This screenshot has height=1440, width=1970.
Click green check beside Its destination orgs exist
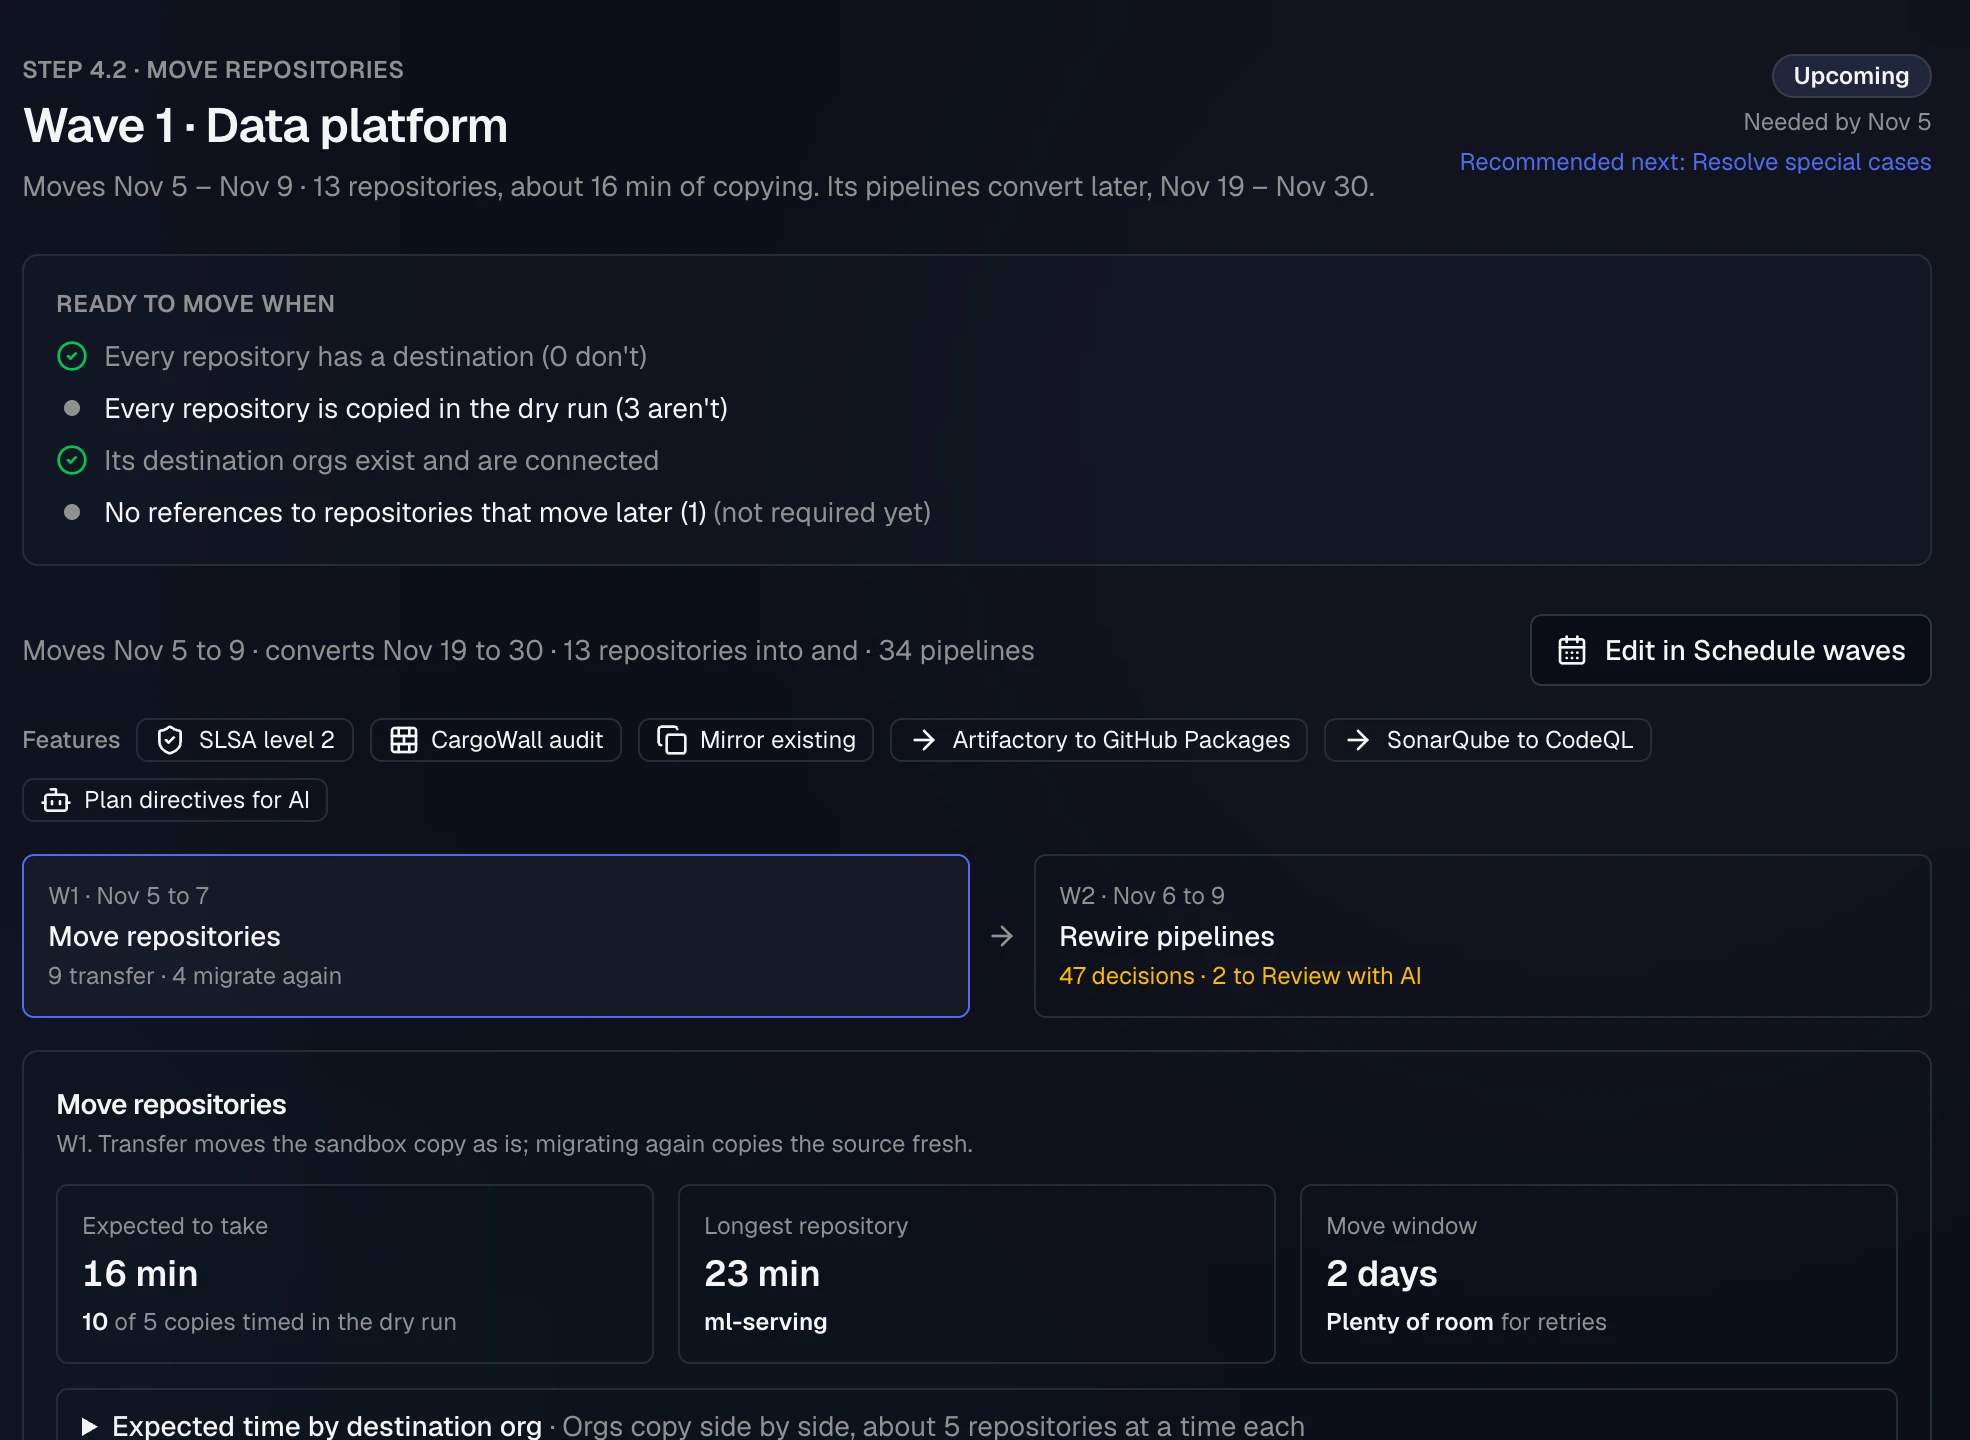(72, 460)
